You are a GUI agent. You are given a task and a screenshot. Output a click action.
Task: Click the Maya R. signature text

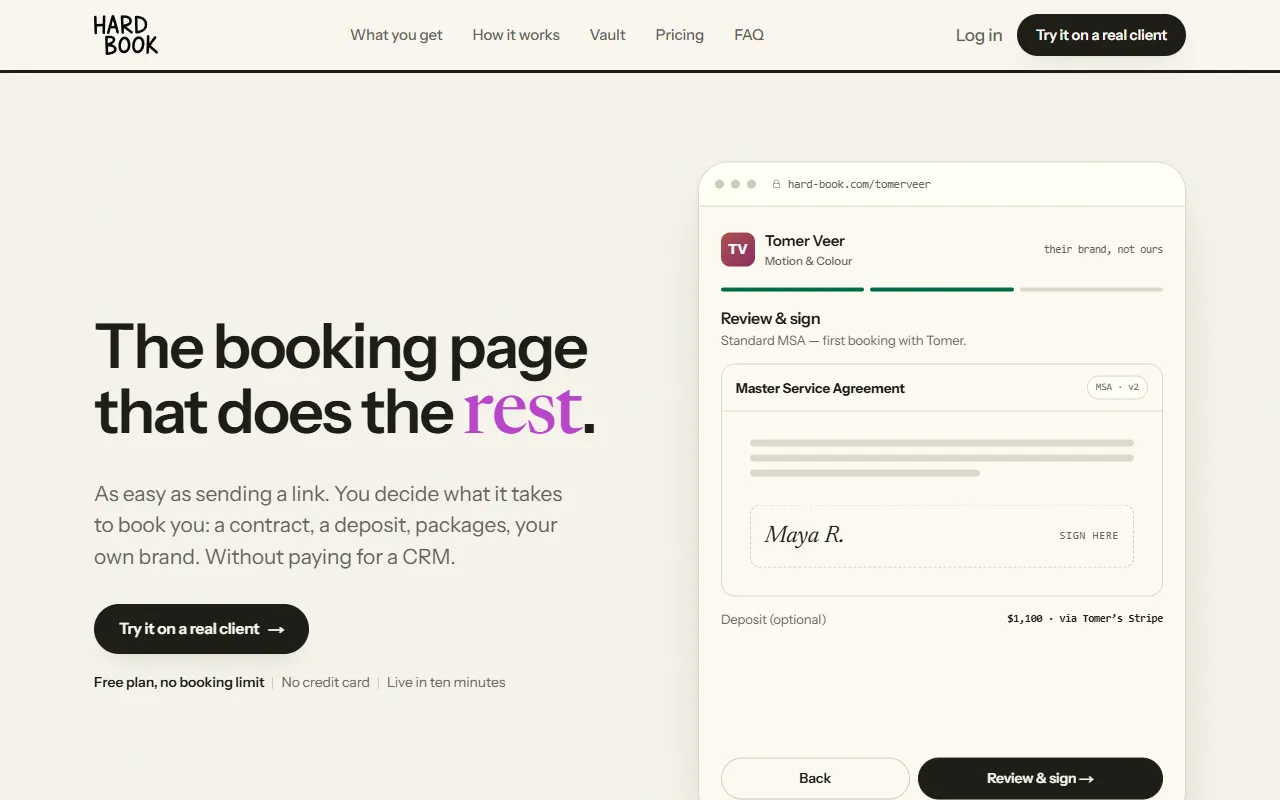point(804,535)
